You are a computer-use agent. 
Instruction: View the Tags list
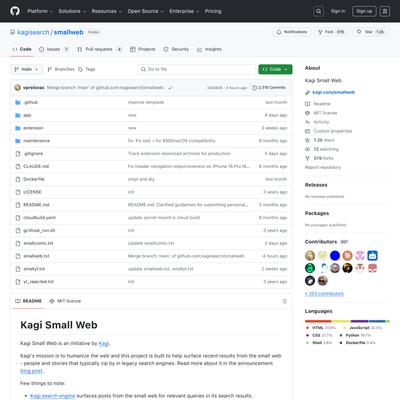[87, 69]
